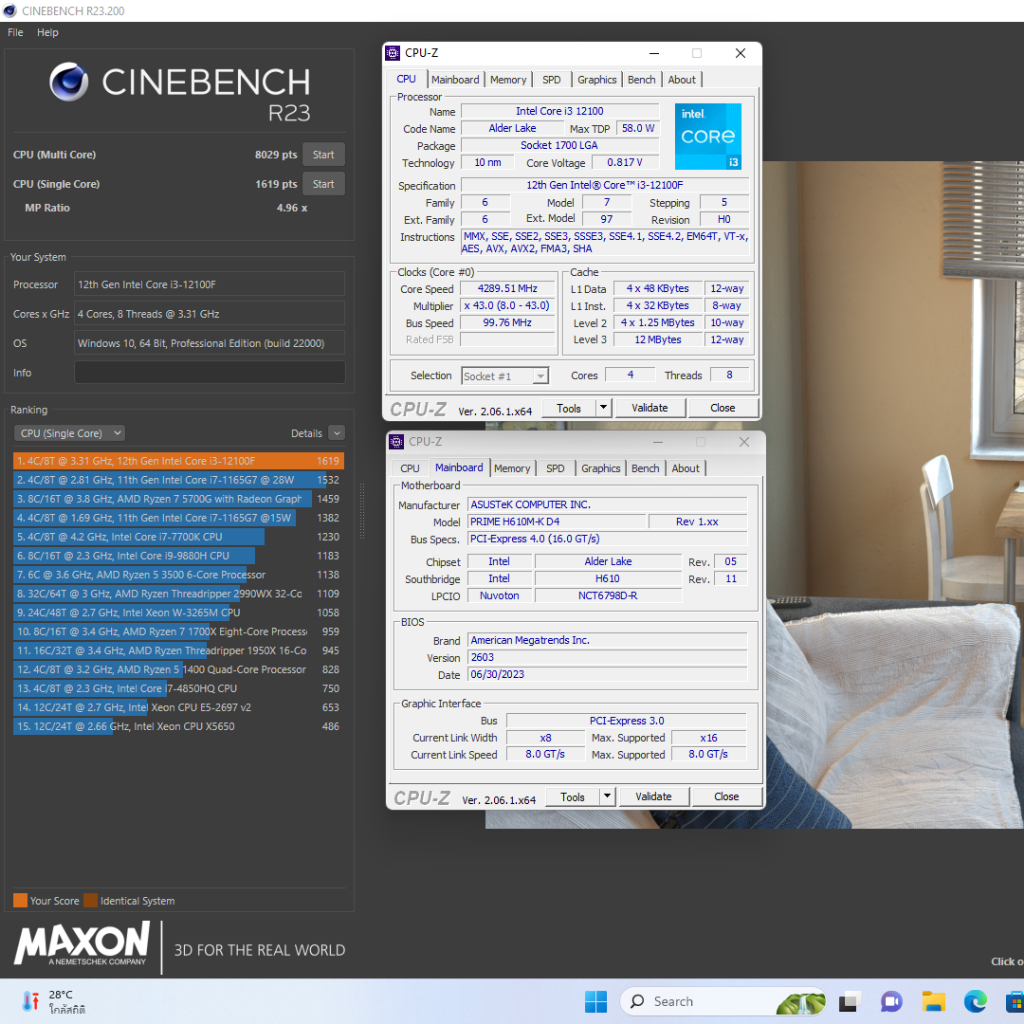
Task: Start the CPU (Single Core) benchmark
Action: (x=323, y=184)
